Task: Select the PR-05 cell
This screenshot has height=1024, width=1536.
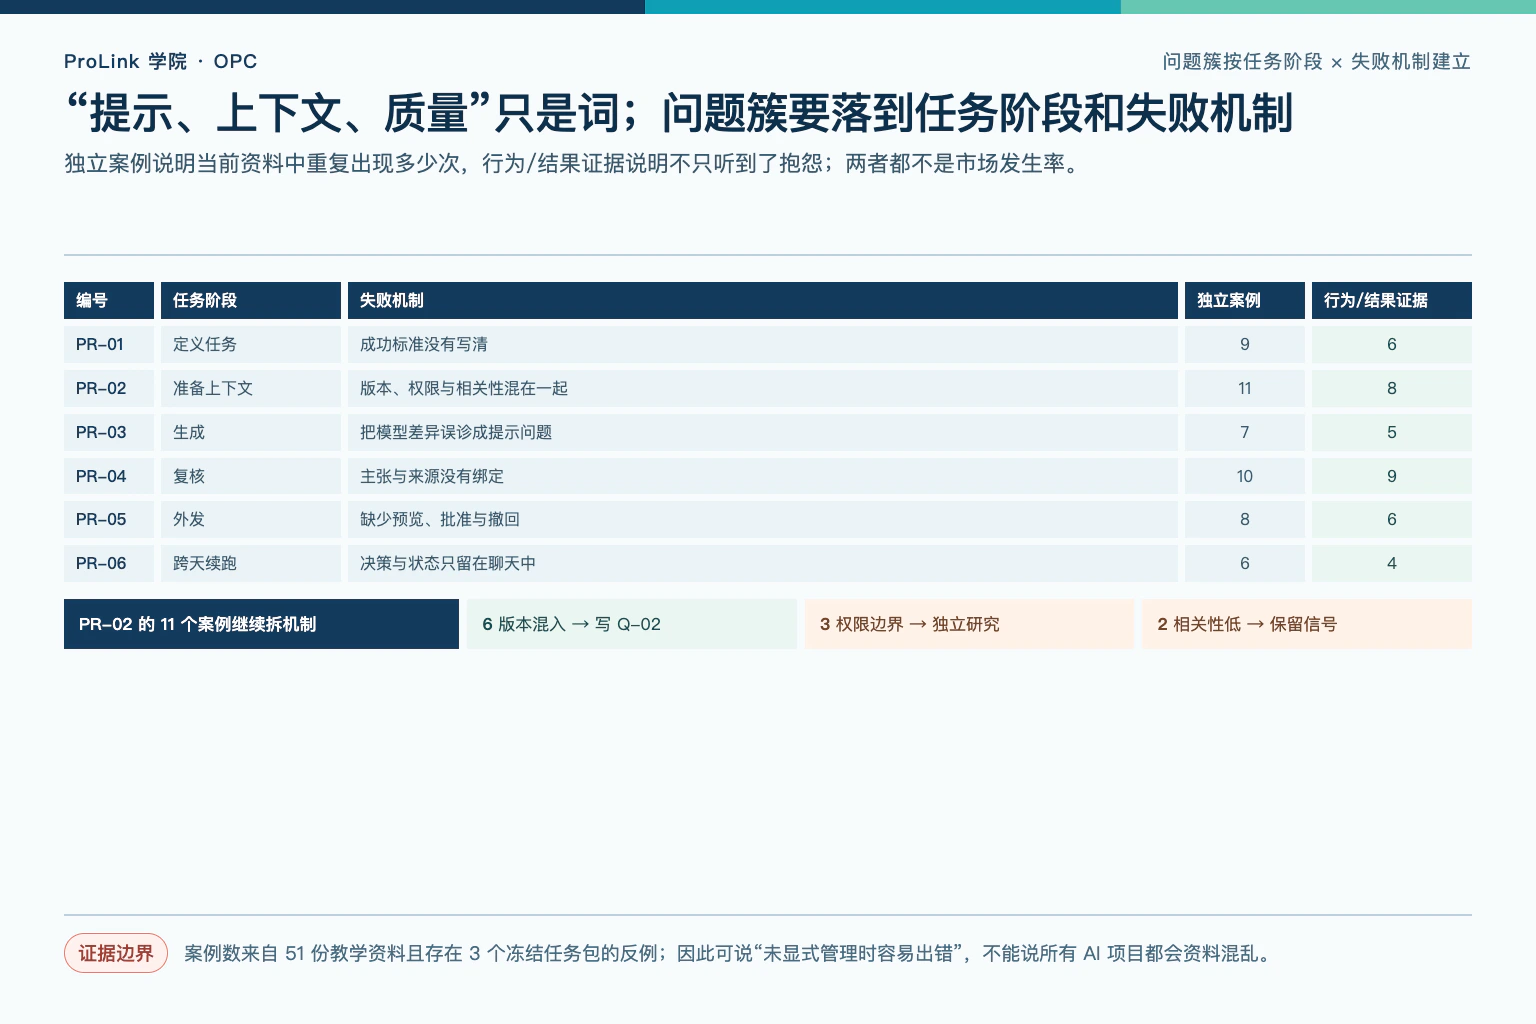Action: point(109,519)
